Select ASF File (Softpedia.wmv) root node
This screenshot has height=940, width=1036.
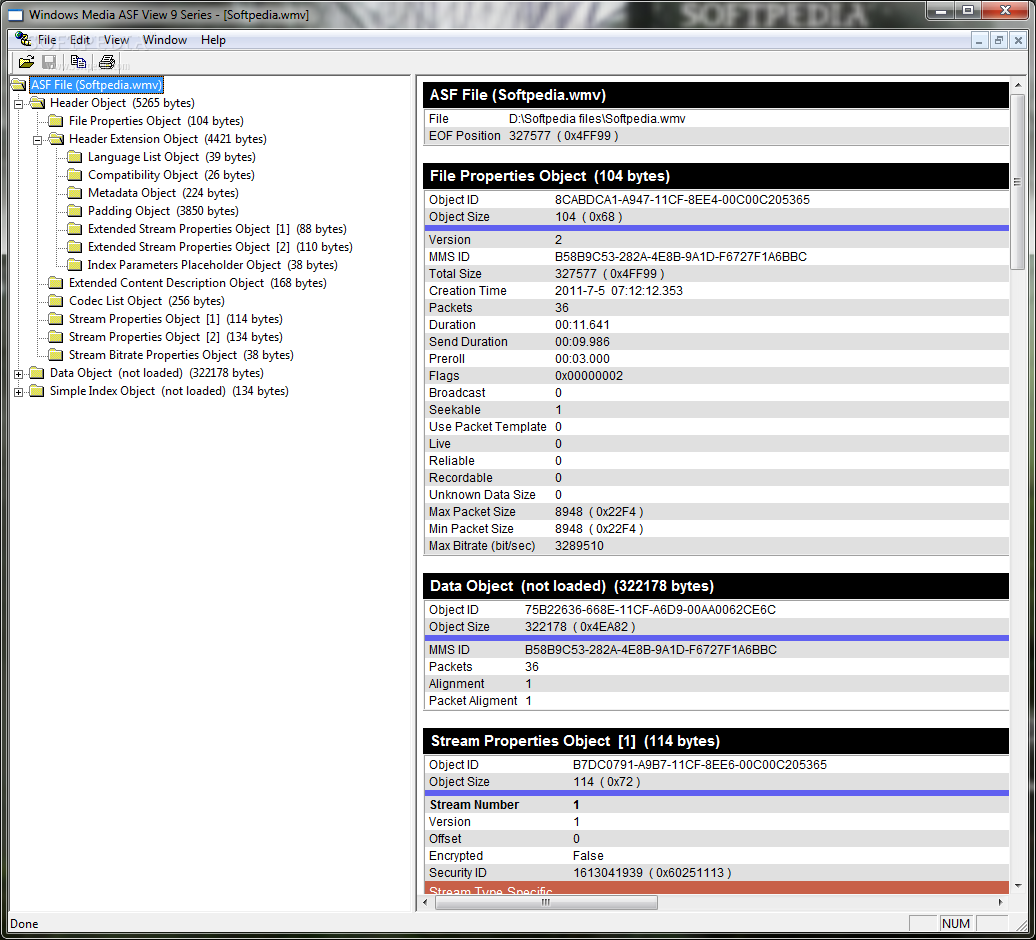pos(96,85)
